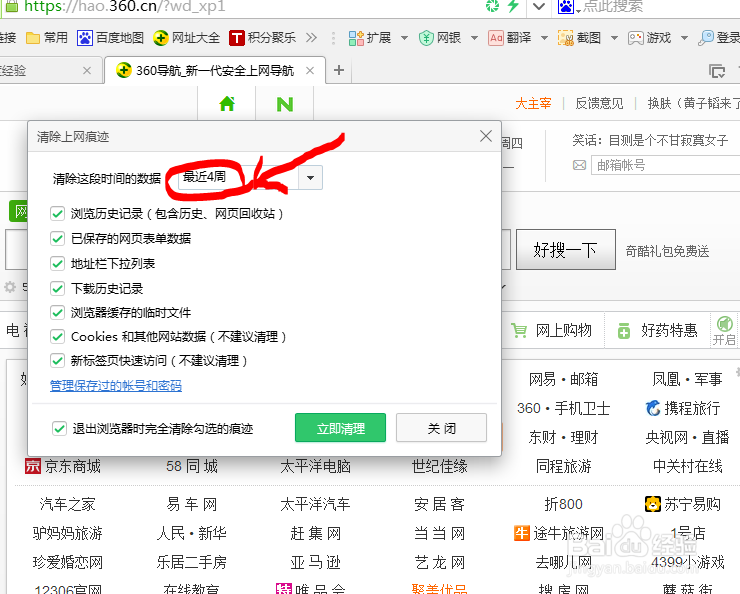Toggle 浏览器缓存的临时文件 checkbox

tap(58, 312)
